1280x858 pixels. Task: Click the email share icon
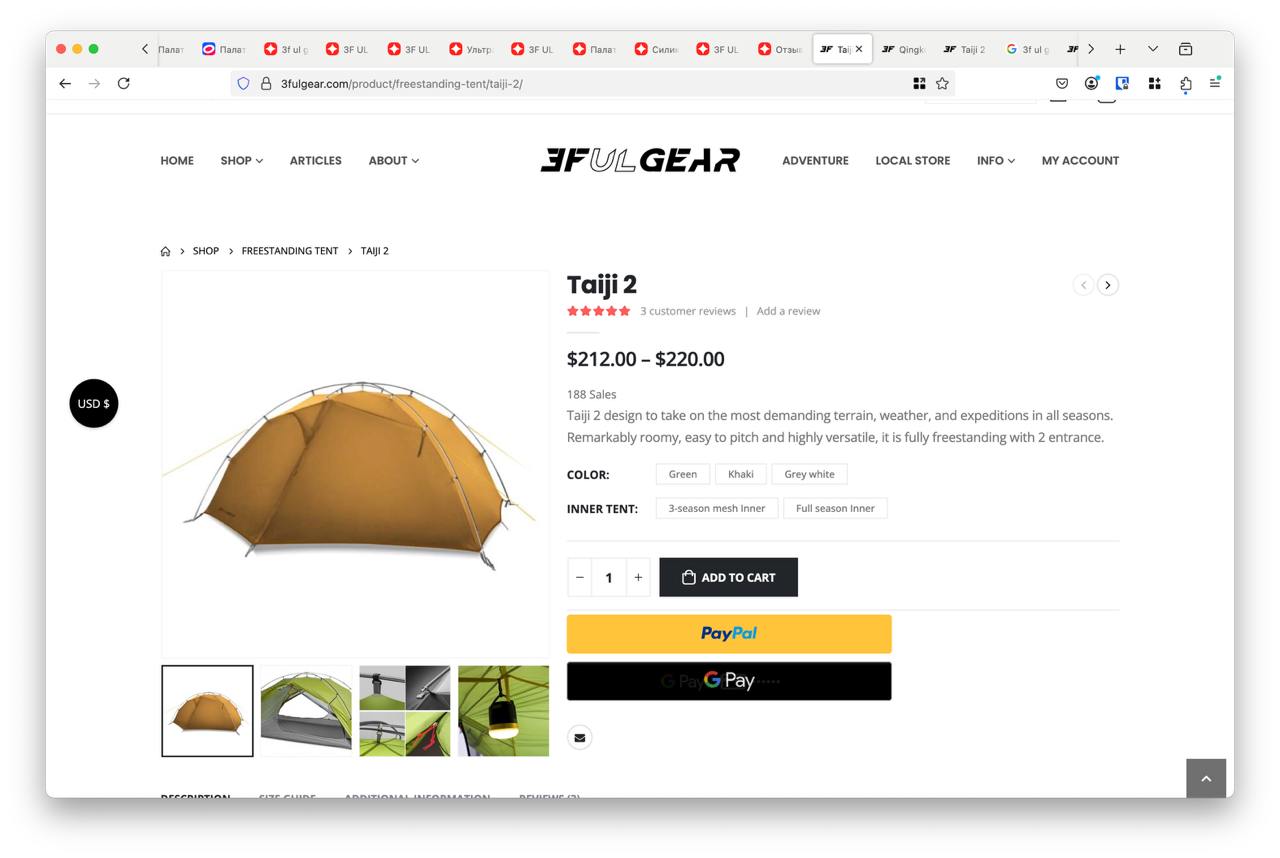tap(580, 738)
